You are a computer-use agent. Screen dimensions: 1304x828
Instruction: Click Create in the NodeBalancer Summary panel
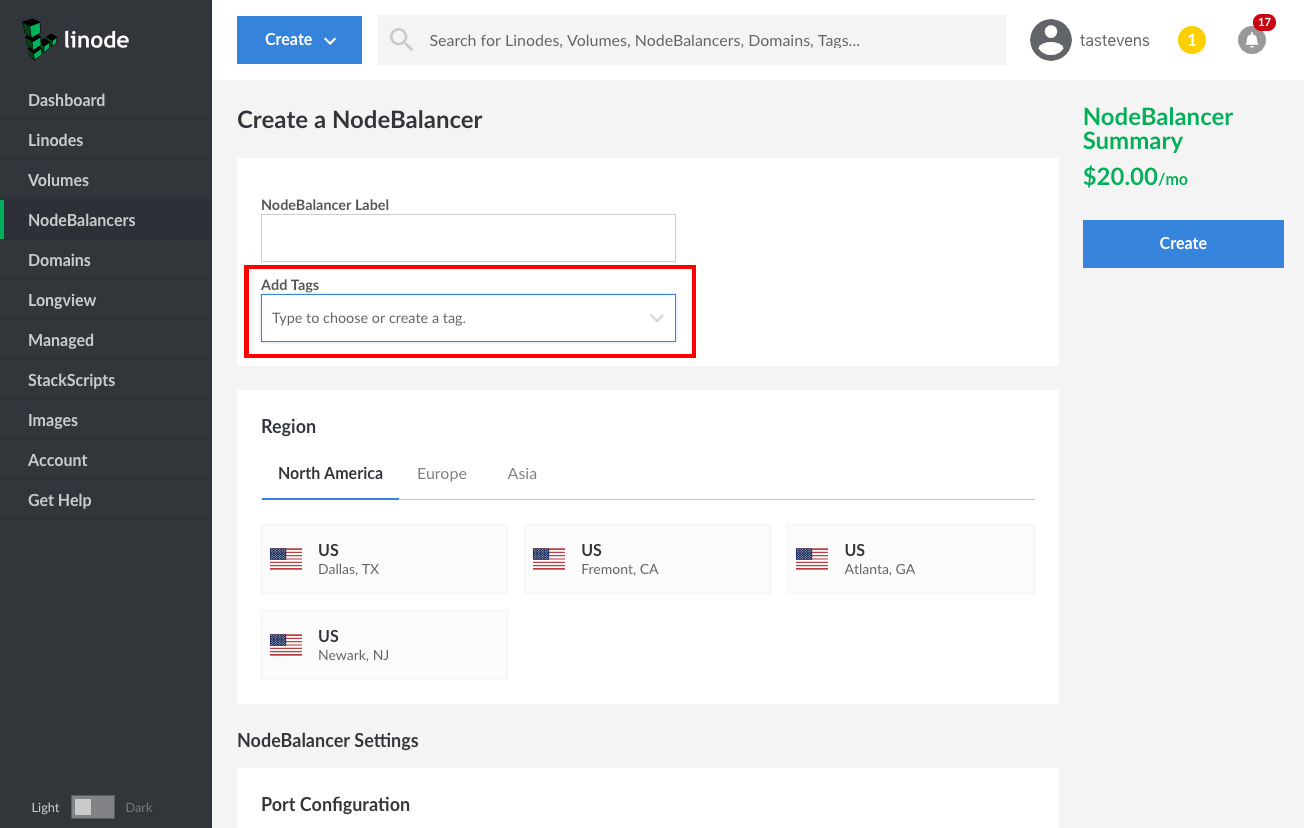pyautogui.click(x=1183, y=243)
